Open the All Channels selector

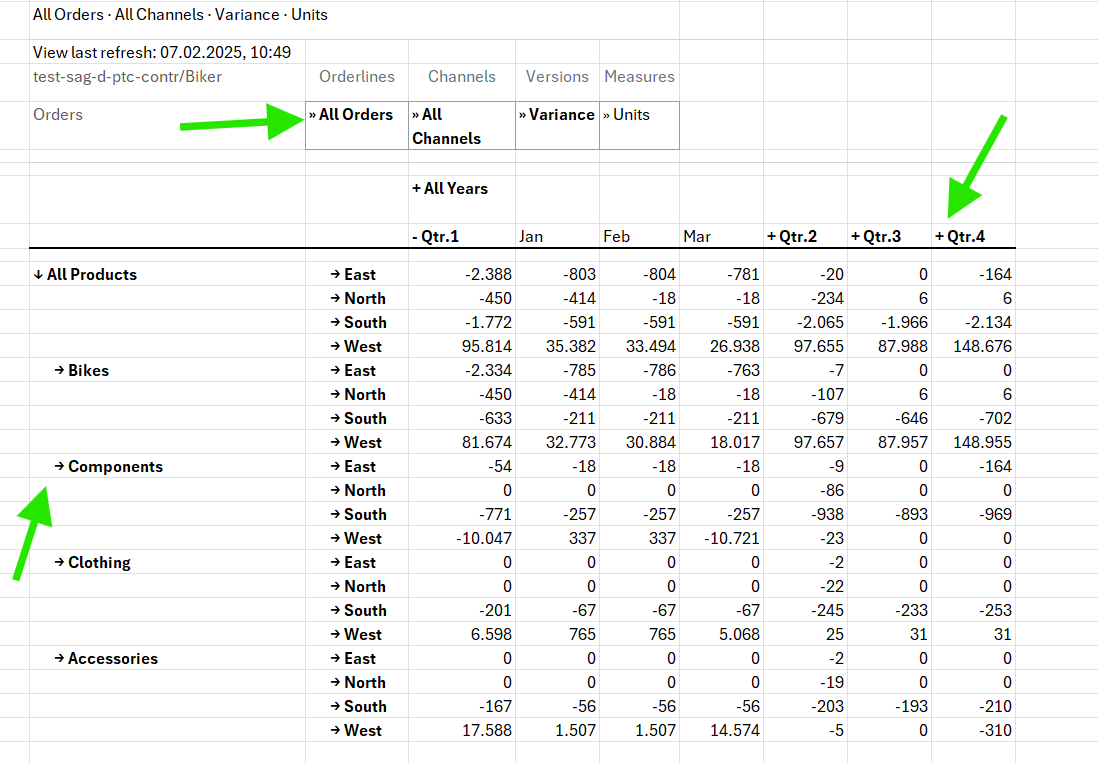[446, 126]
